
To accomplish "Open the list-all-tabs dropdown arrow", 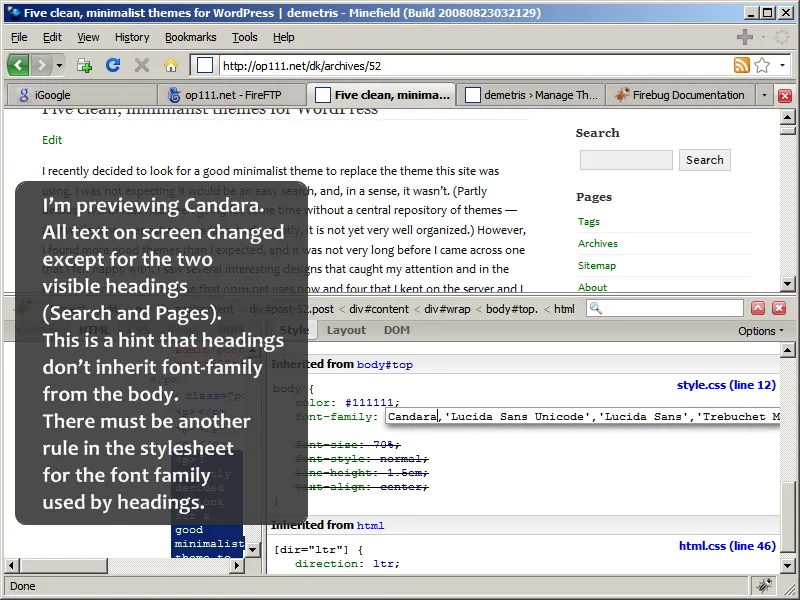I will click(764, 95).
